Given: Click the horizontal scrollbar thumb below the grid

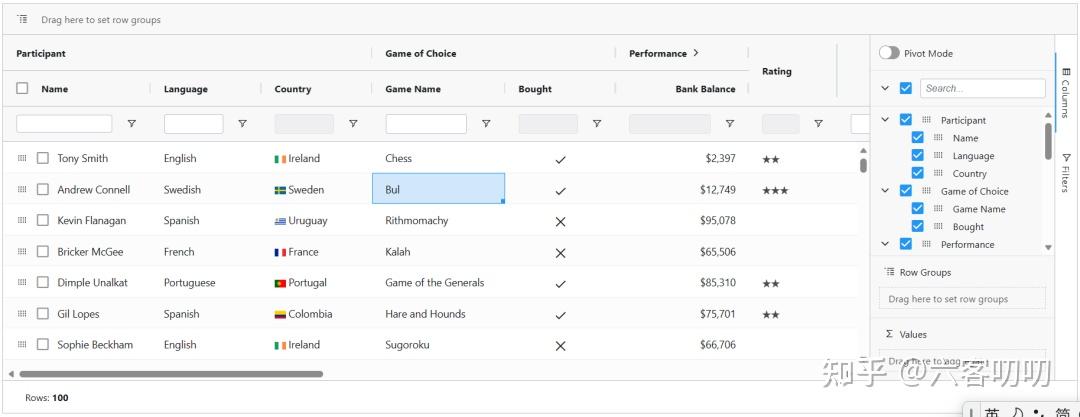Looking at the screenshot, I should (171, 374).
